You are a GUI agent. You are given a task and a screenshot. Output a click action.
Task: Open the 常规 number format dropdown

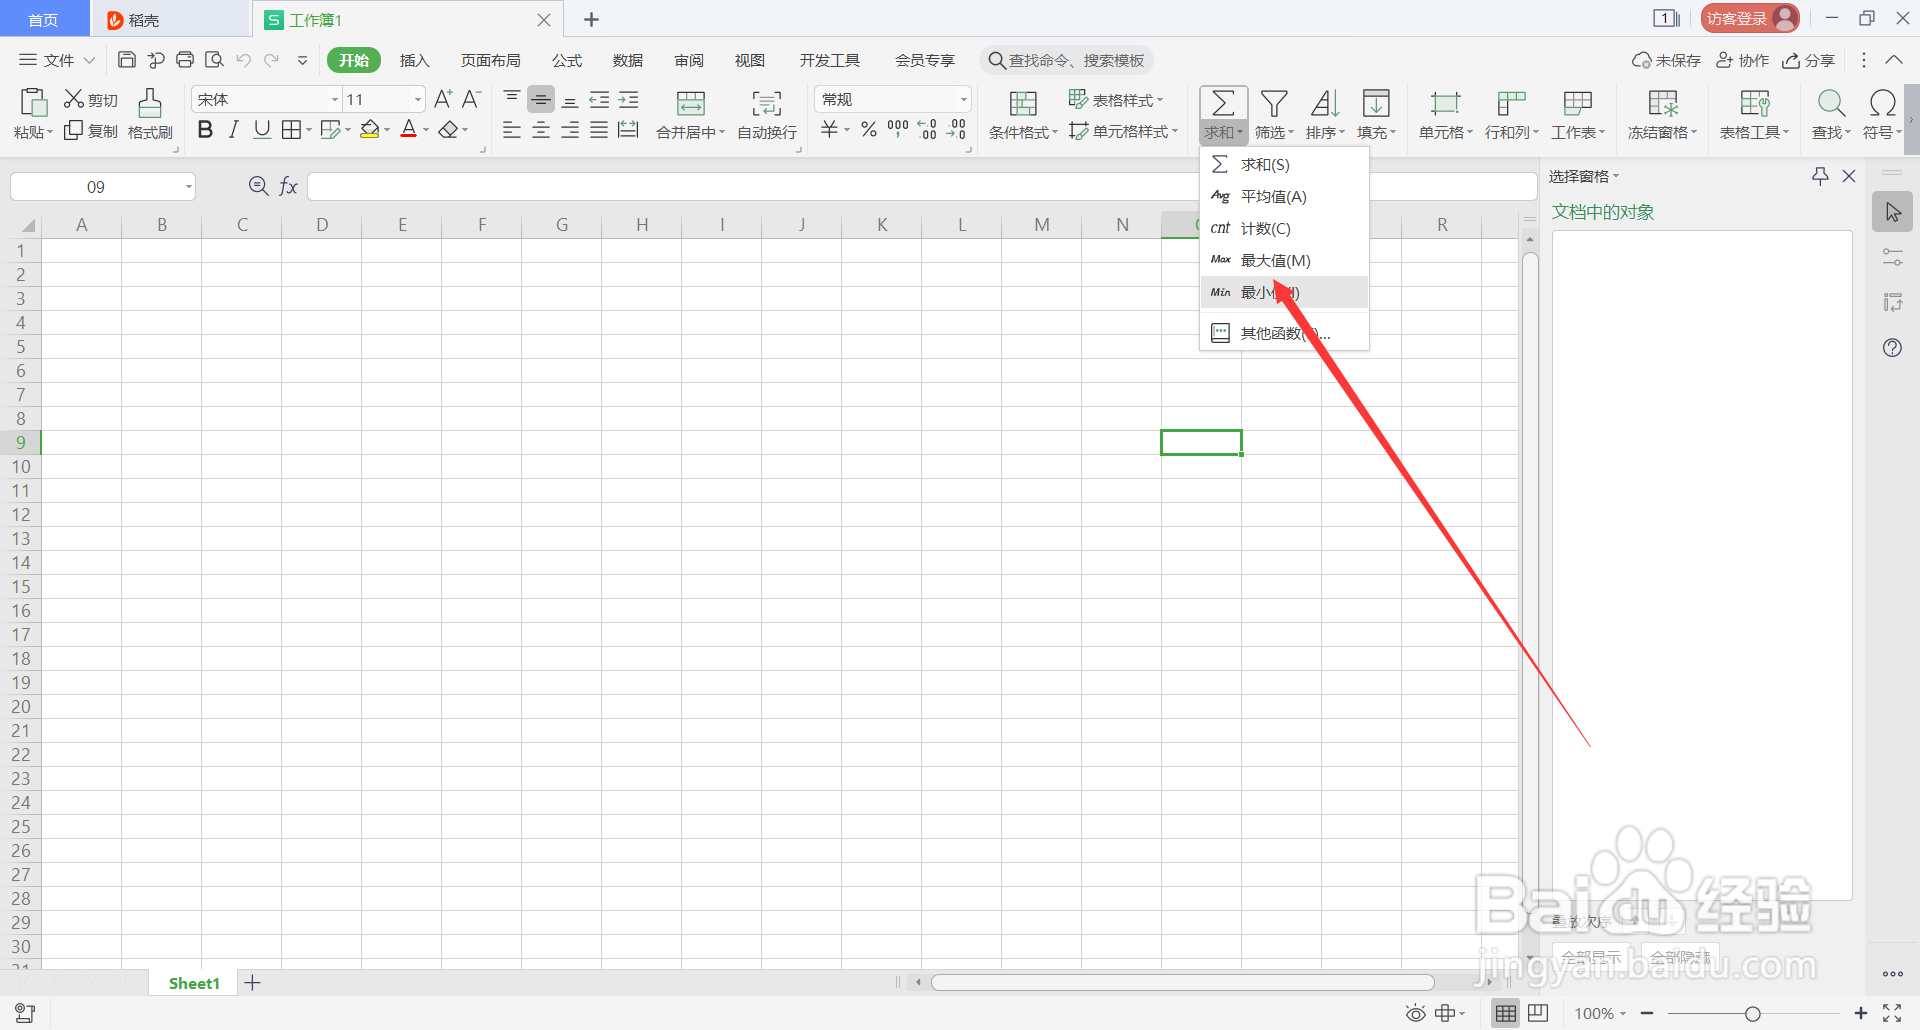click(961, 98)
